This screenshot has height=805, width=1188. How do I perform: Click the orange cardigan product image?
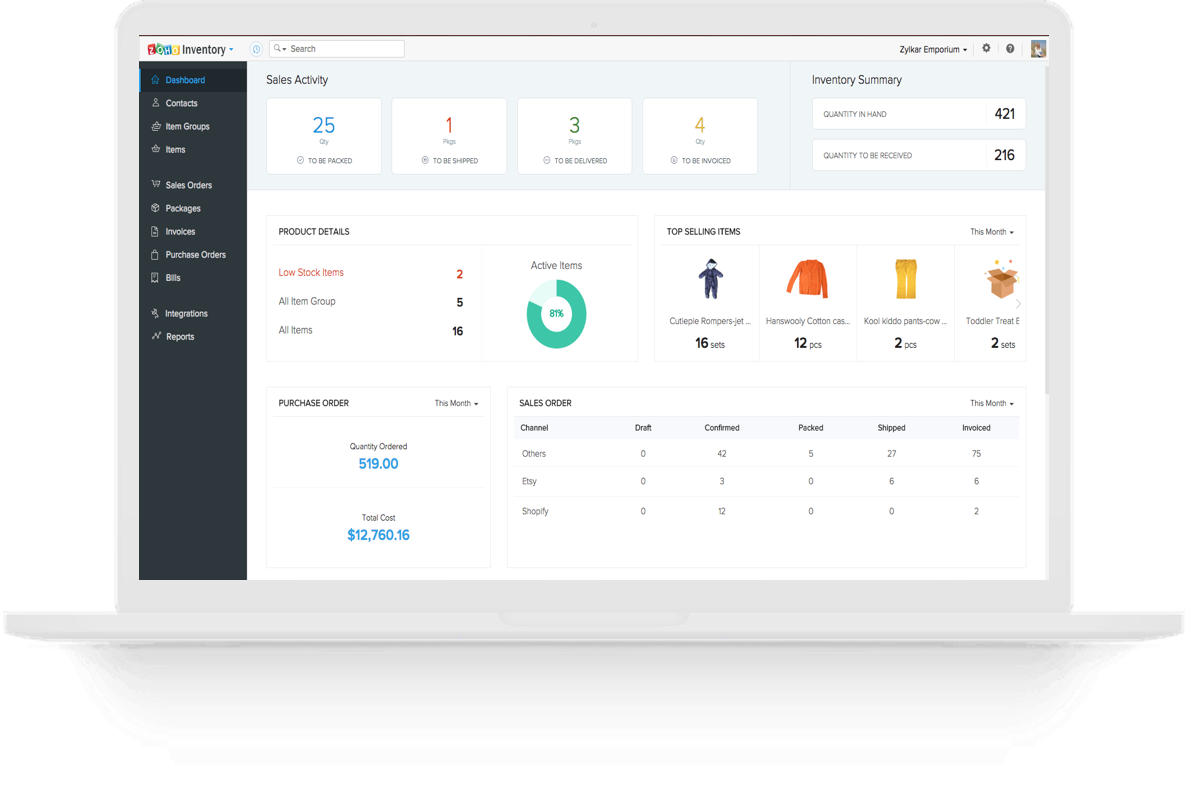click(807, 279)
